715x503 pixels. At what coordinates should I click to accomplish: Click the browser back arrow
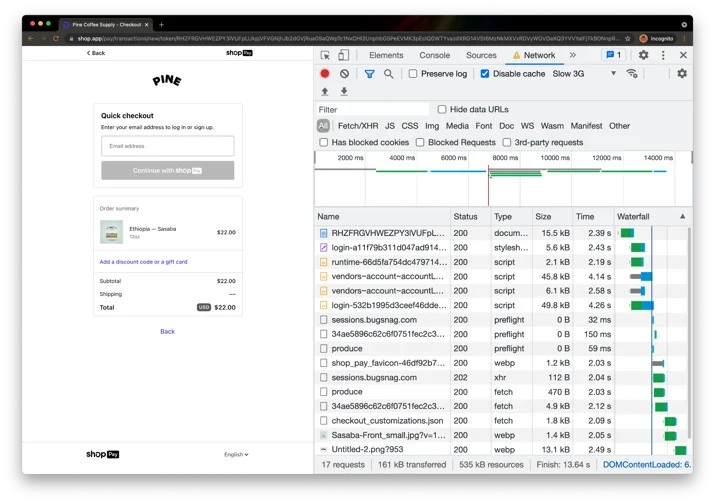(31, 39)
